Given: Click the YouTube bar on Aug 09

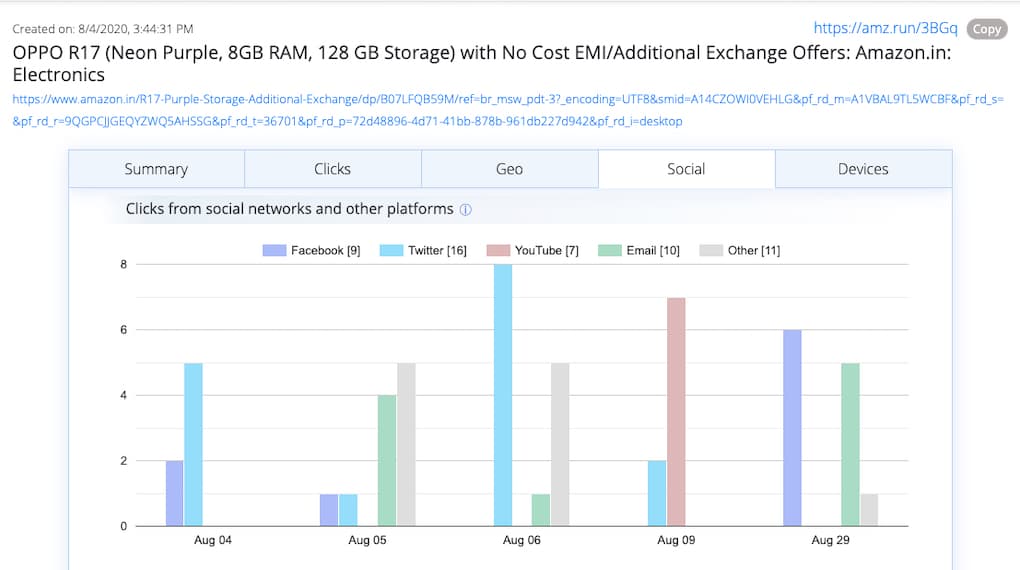Looking at the screenshot, I should (x=676, y=412).
